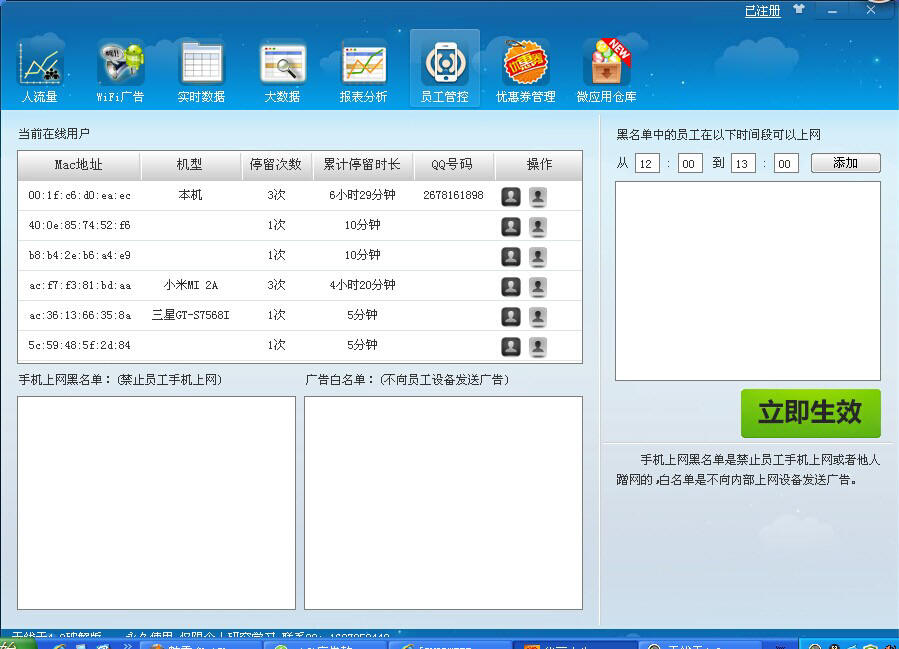Open the 人流量 traffic module
899x649 pixels.
point(40,69)
